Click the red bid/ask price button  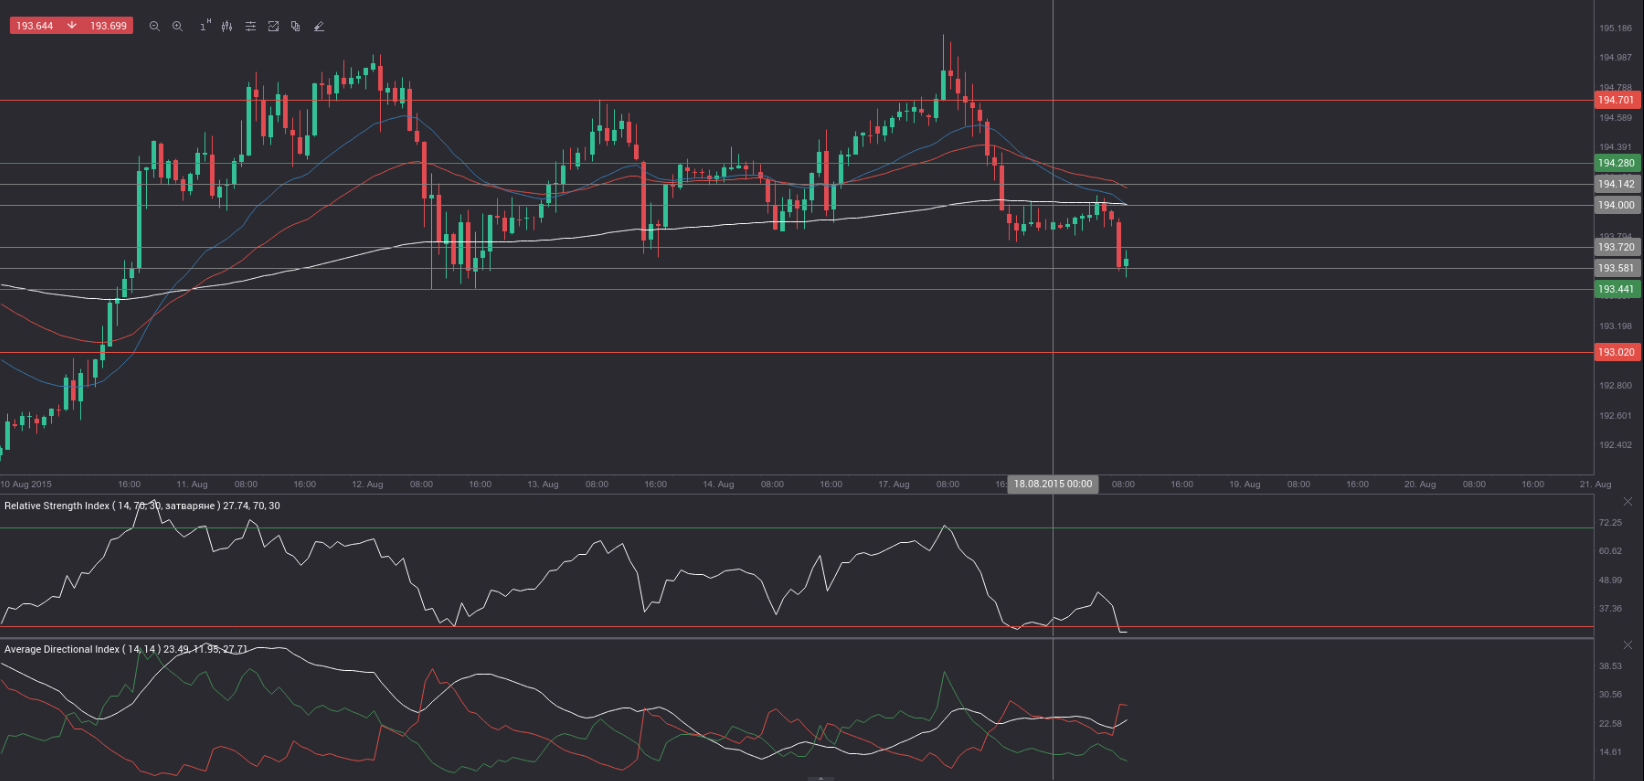tap(71, 25)
